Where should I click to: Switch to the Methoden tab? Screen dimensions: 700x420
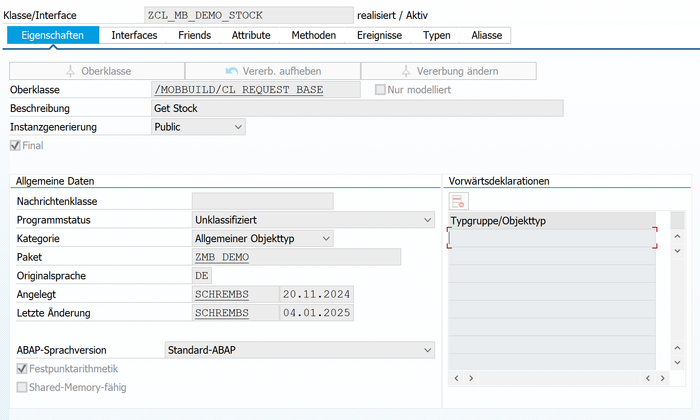[313, 35]
